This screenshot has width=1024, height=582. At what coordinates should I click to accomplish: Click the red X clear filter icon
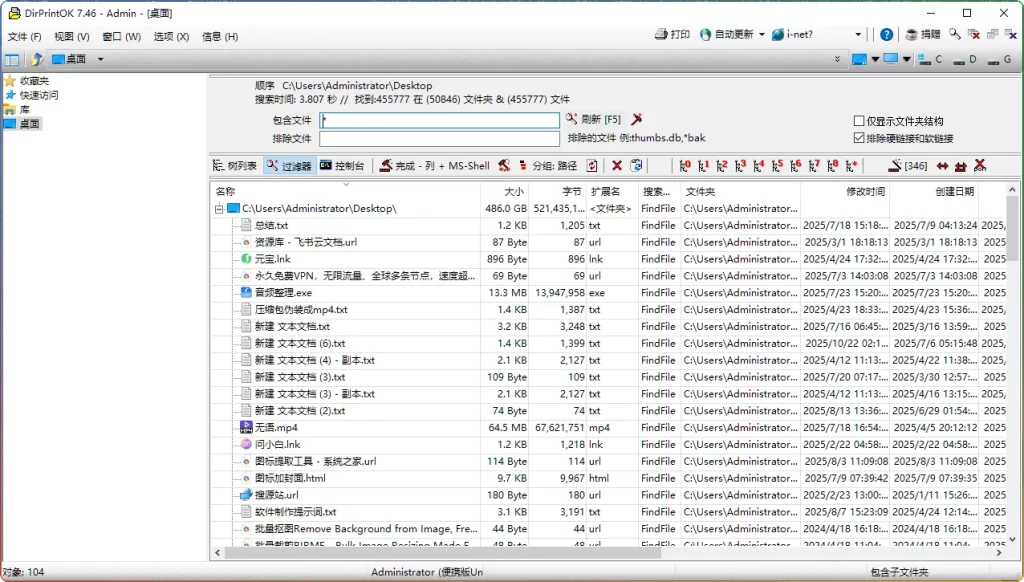pos(617,165)
